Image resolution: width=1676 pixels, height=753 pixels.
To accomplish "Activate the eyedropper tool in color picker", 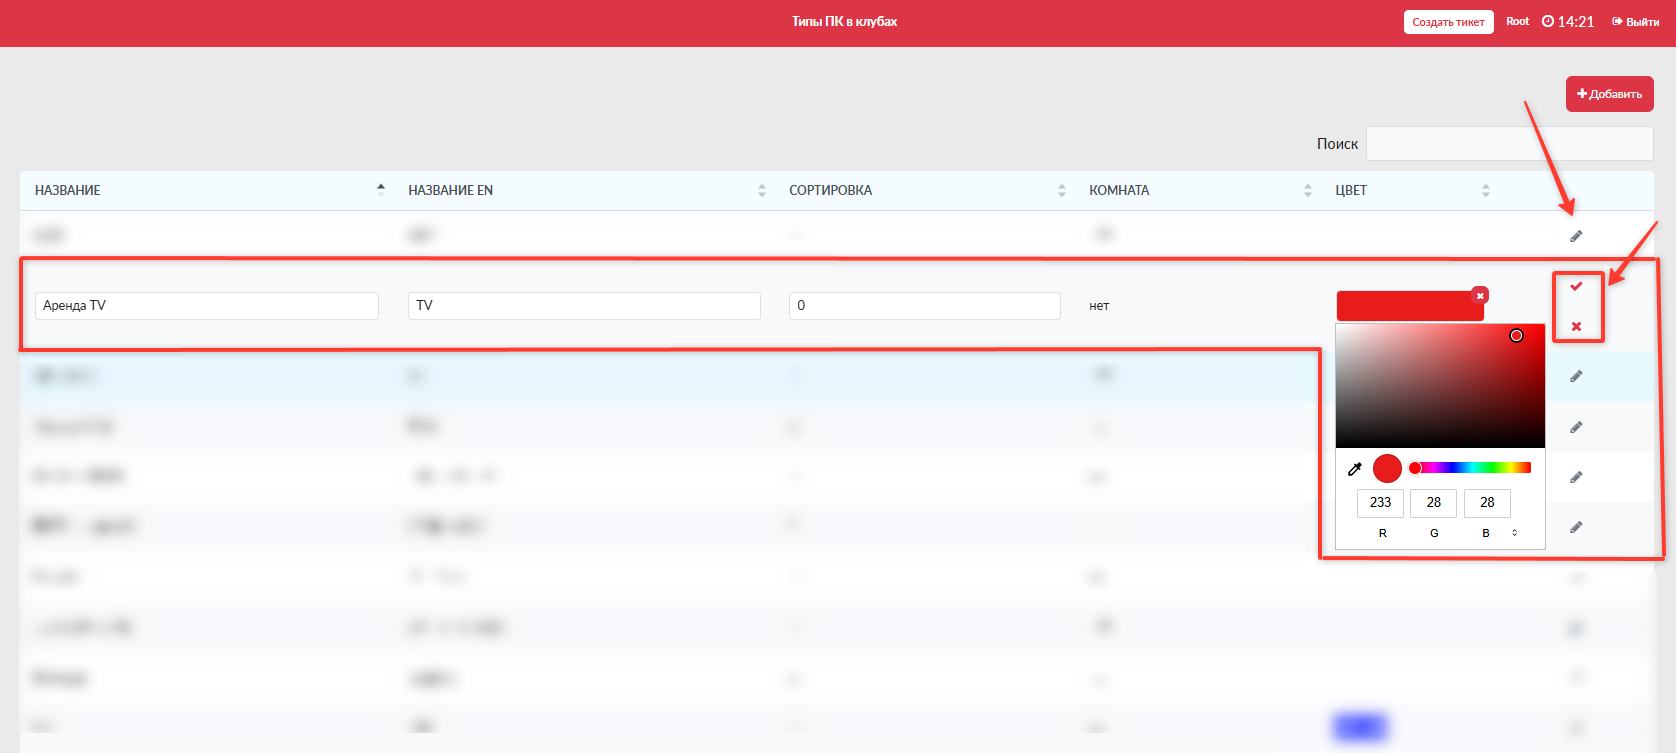I will pos(1355,469).
